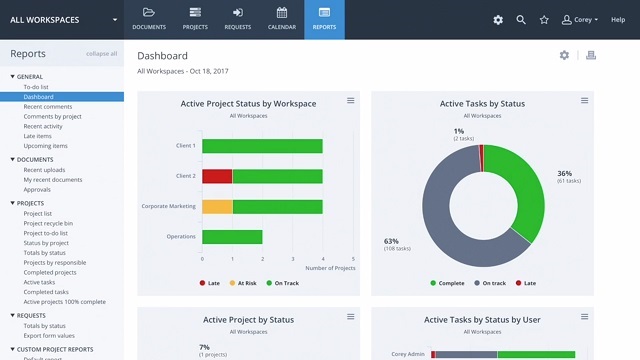Open My recent documents report
The image size is (640, 360).
[53, 180]
